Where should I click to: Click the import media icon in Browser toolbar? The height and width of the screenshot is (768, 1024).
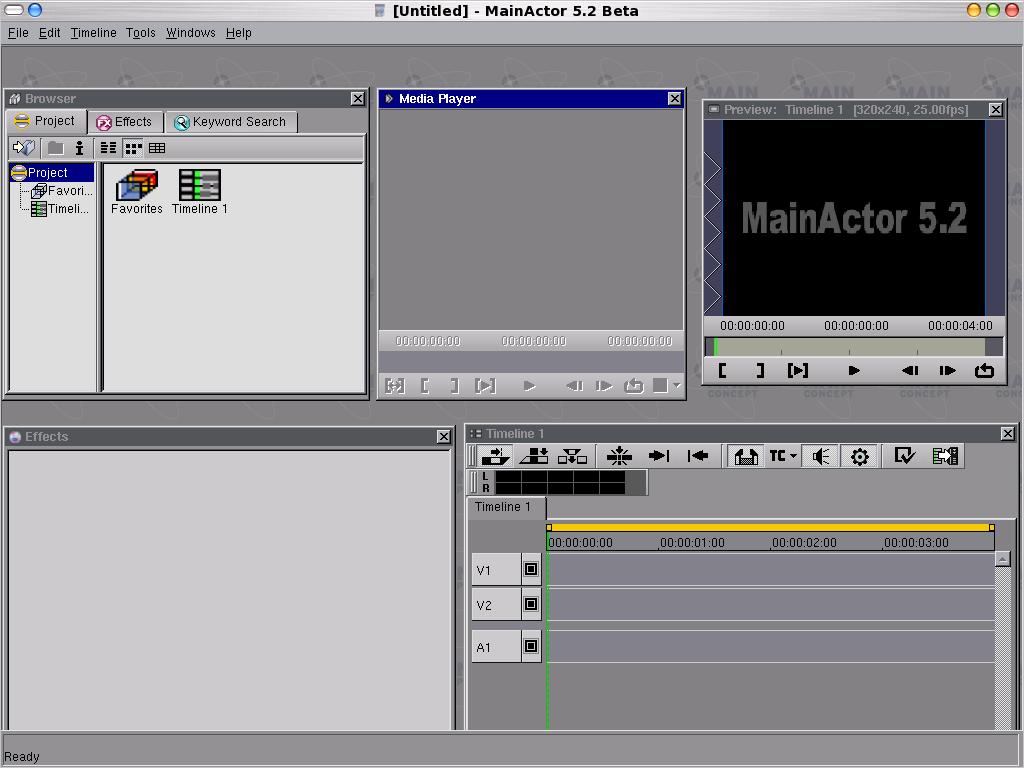pos(25,148)
